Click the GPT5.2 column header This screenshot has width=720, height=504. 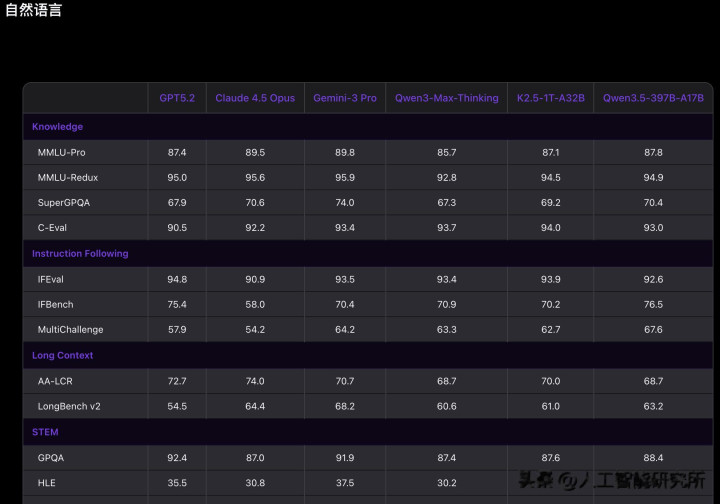tap(177, 98)
